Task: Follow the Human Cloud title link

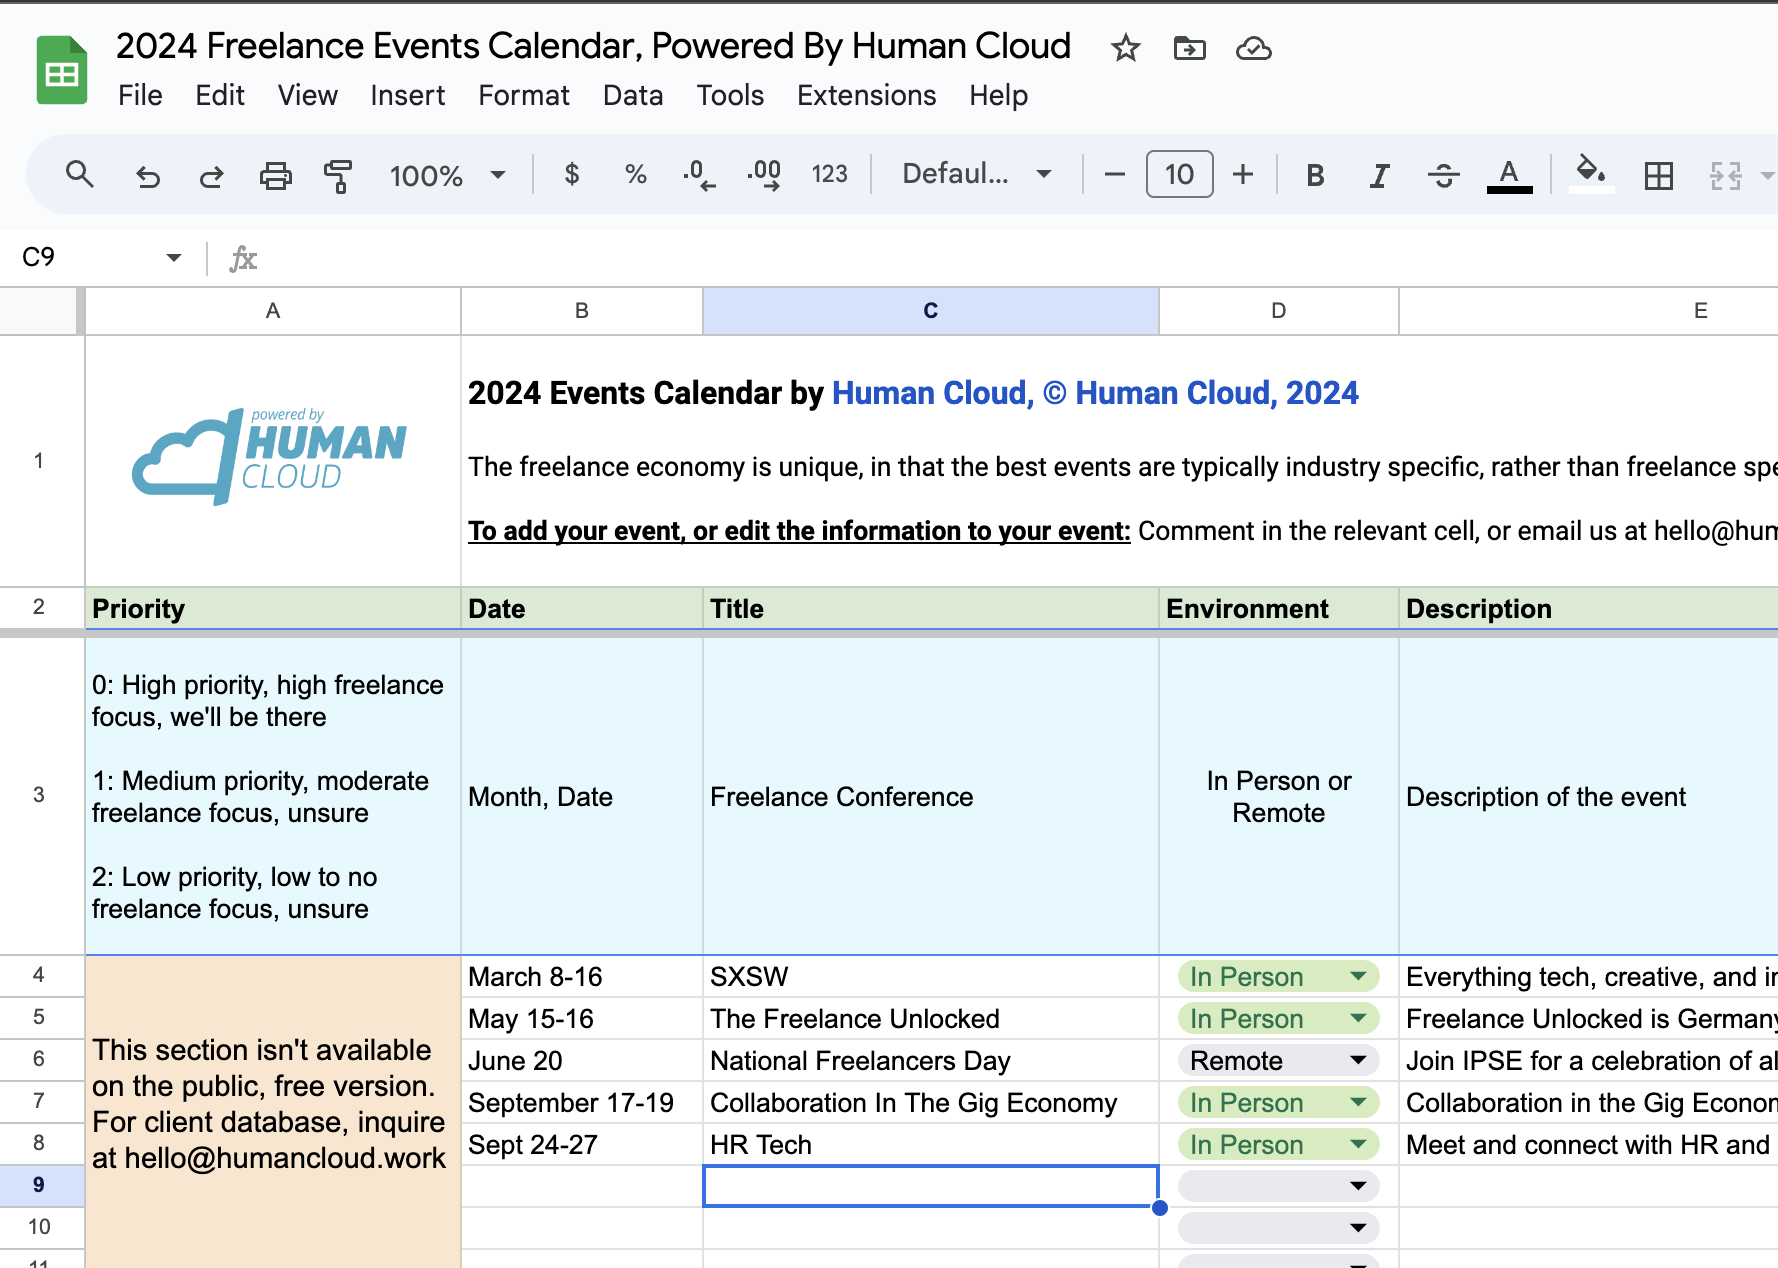Action: coord(1095,394)
